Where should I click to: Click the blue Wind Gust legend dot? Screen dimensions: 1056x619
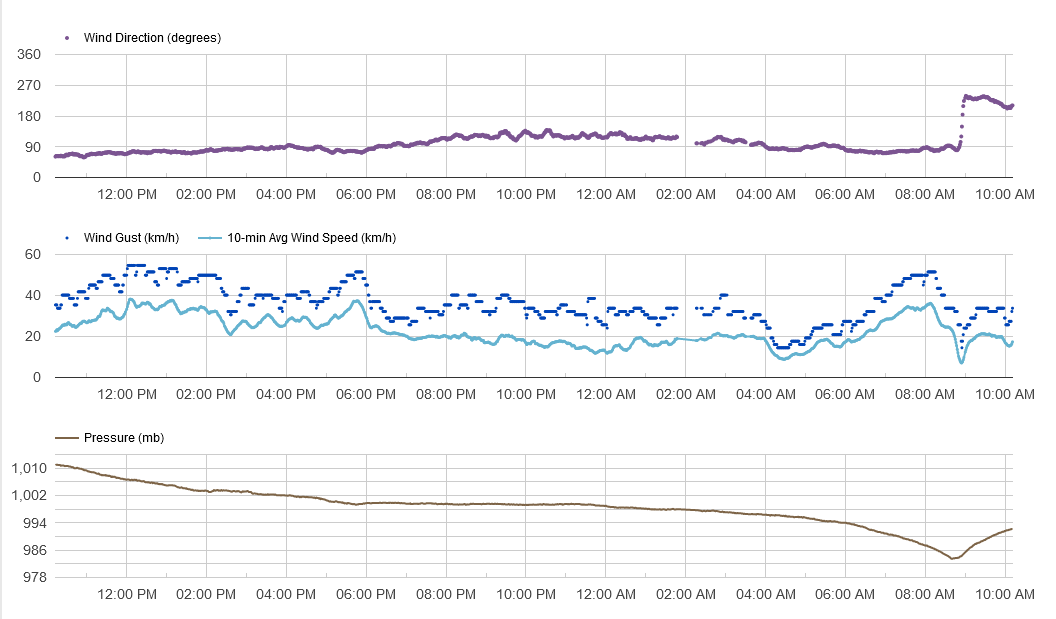(67, 238)
